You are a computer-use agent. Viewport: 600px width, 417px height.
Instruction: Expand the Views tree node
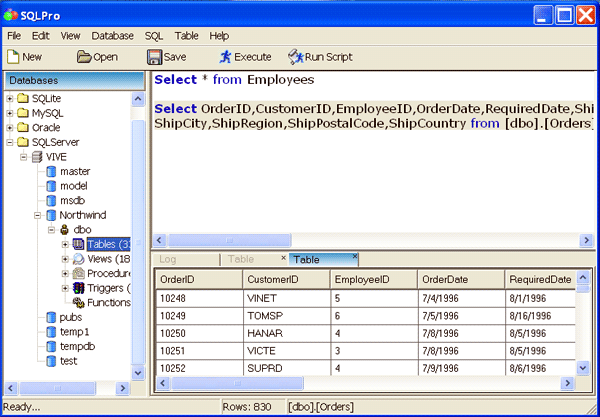click(65, 259)
